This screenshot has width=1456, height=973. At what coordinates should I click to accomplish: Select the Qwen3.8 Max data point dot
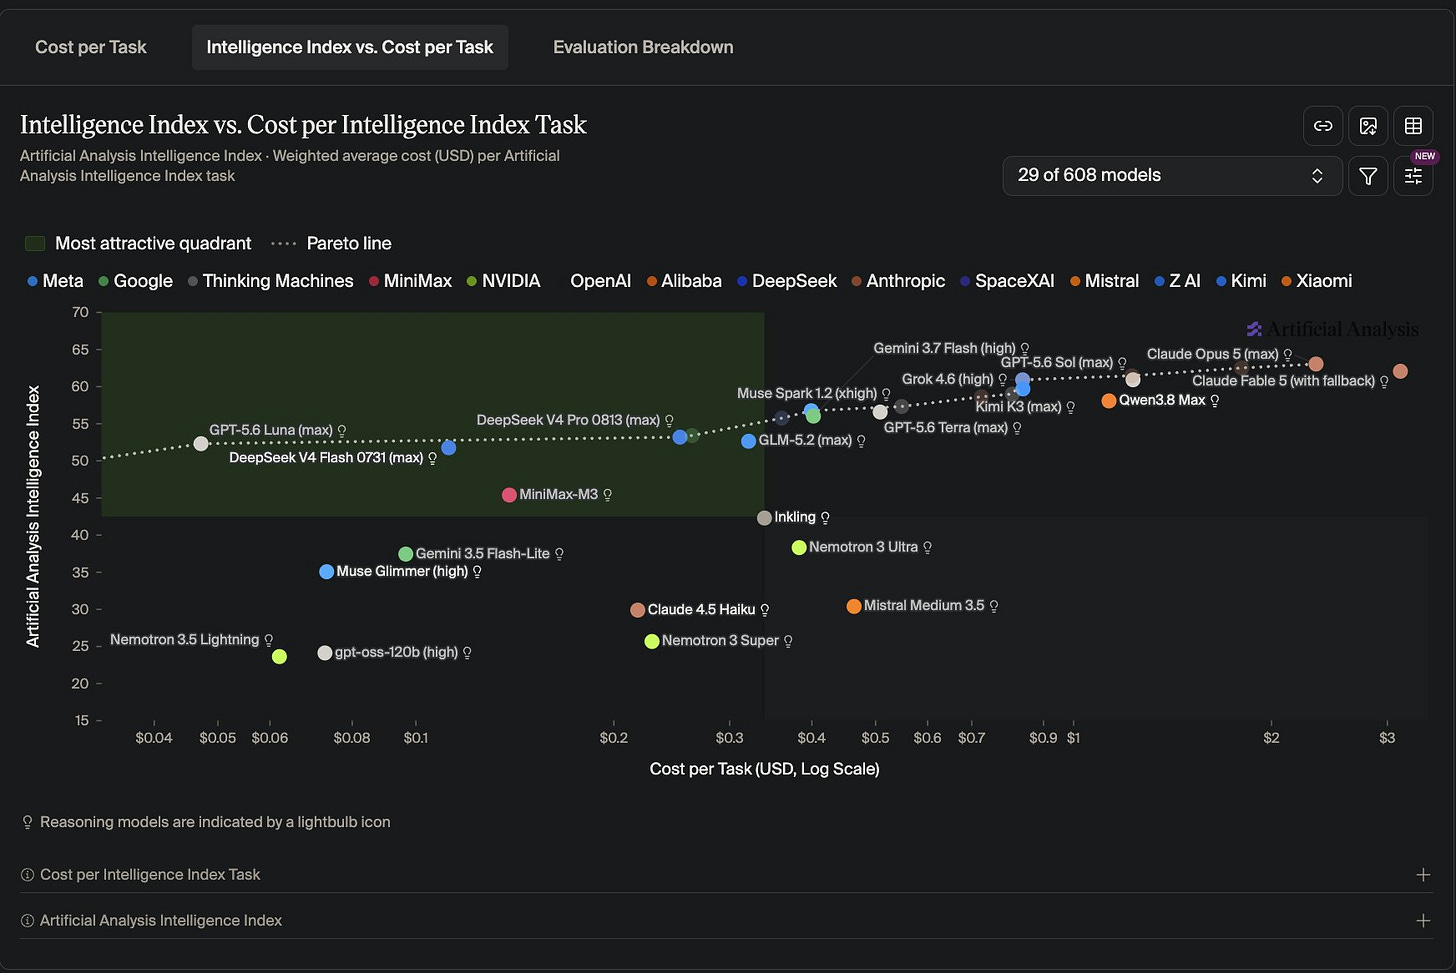point(1108,401)
